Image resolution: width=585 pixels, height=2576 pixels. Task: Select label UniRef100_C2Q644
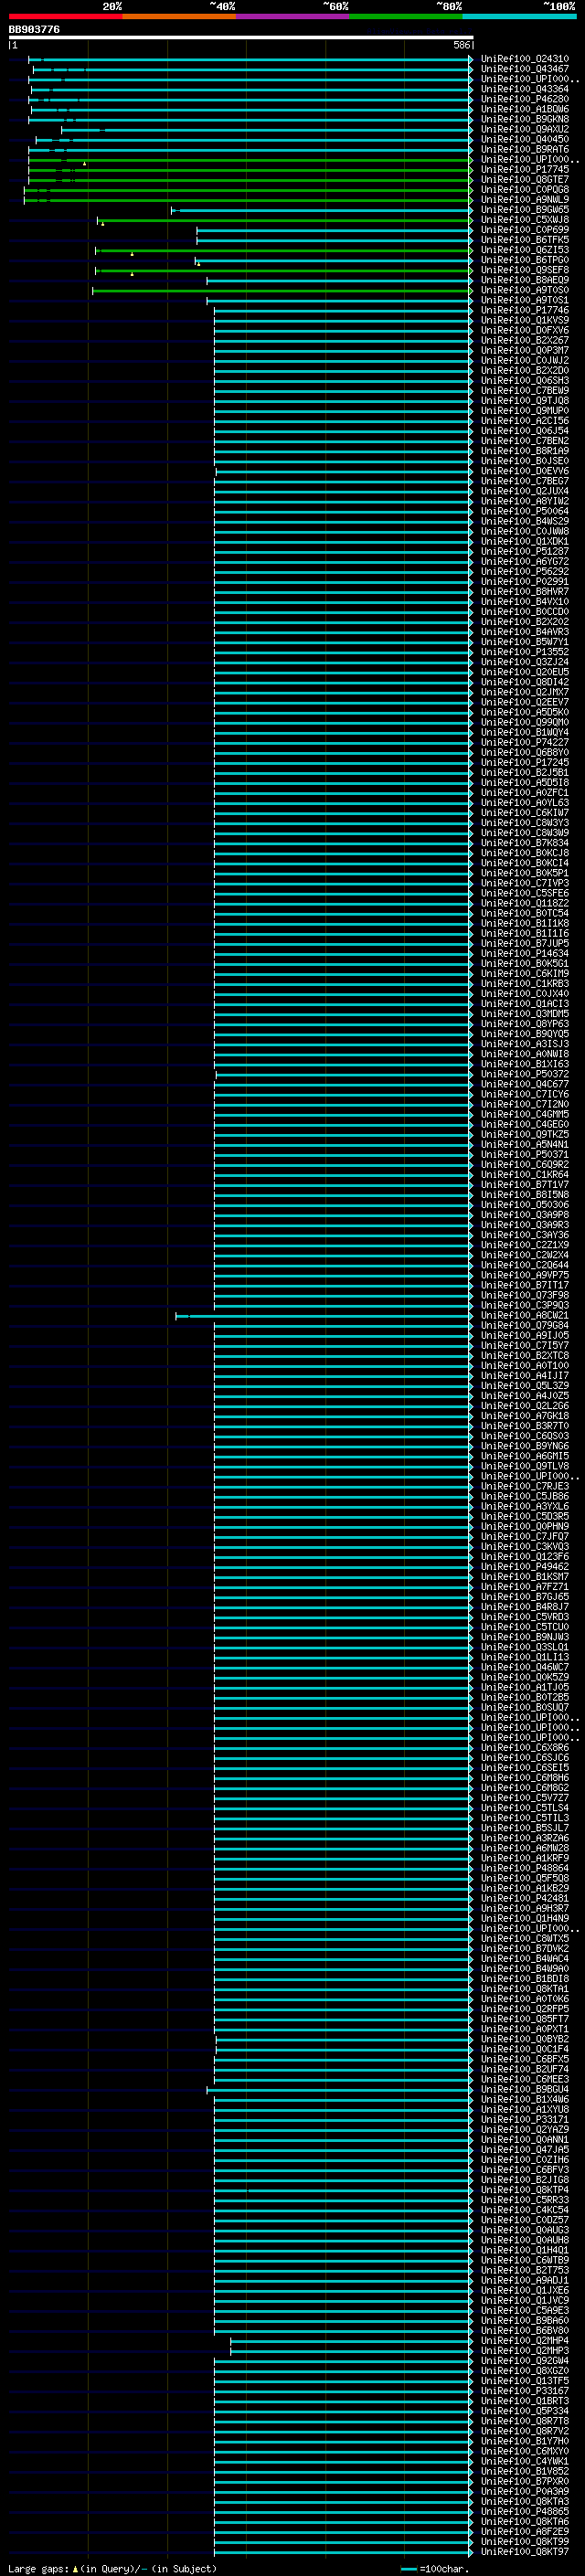[x=524, y=1265]
